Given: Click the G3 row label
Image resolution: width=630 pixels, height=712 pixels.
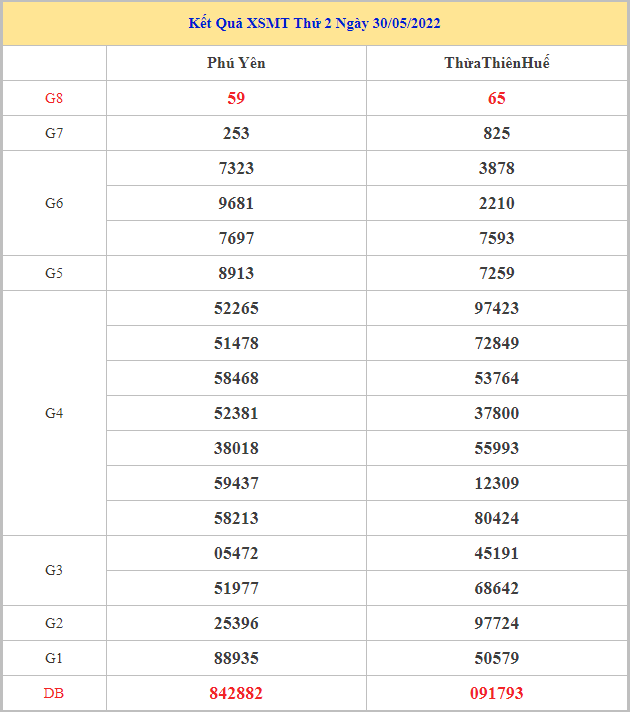Looking at the screenshot, I should pyautogui.click(x=54, y=570).
